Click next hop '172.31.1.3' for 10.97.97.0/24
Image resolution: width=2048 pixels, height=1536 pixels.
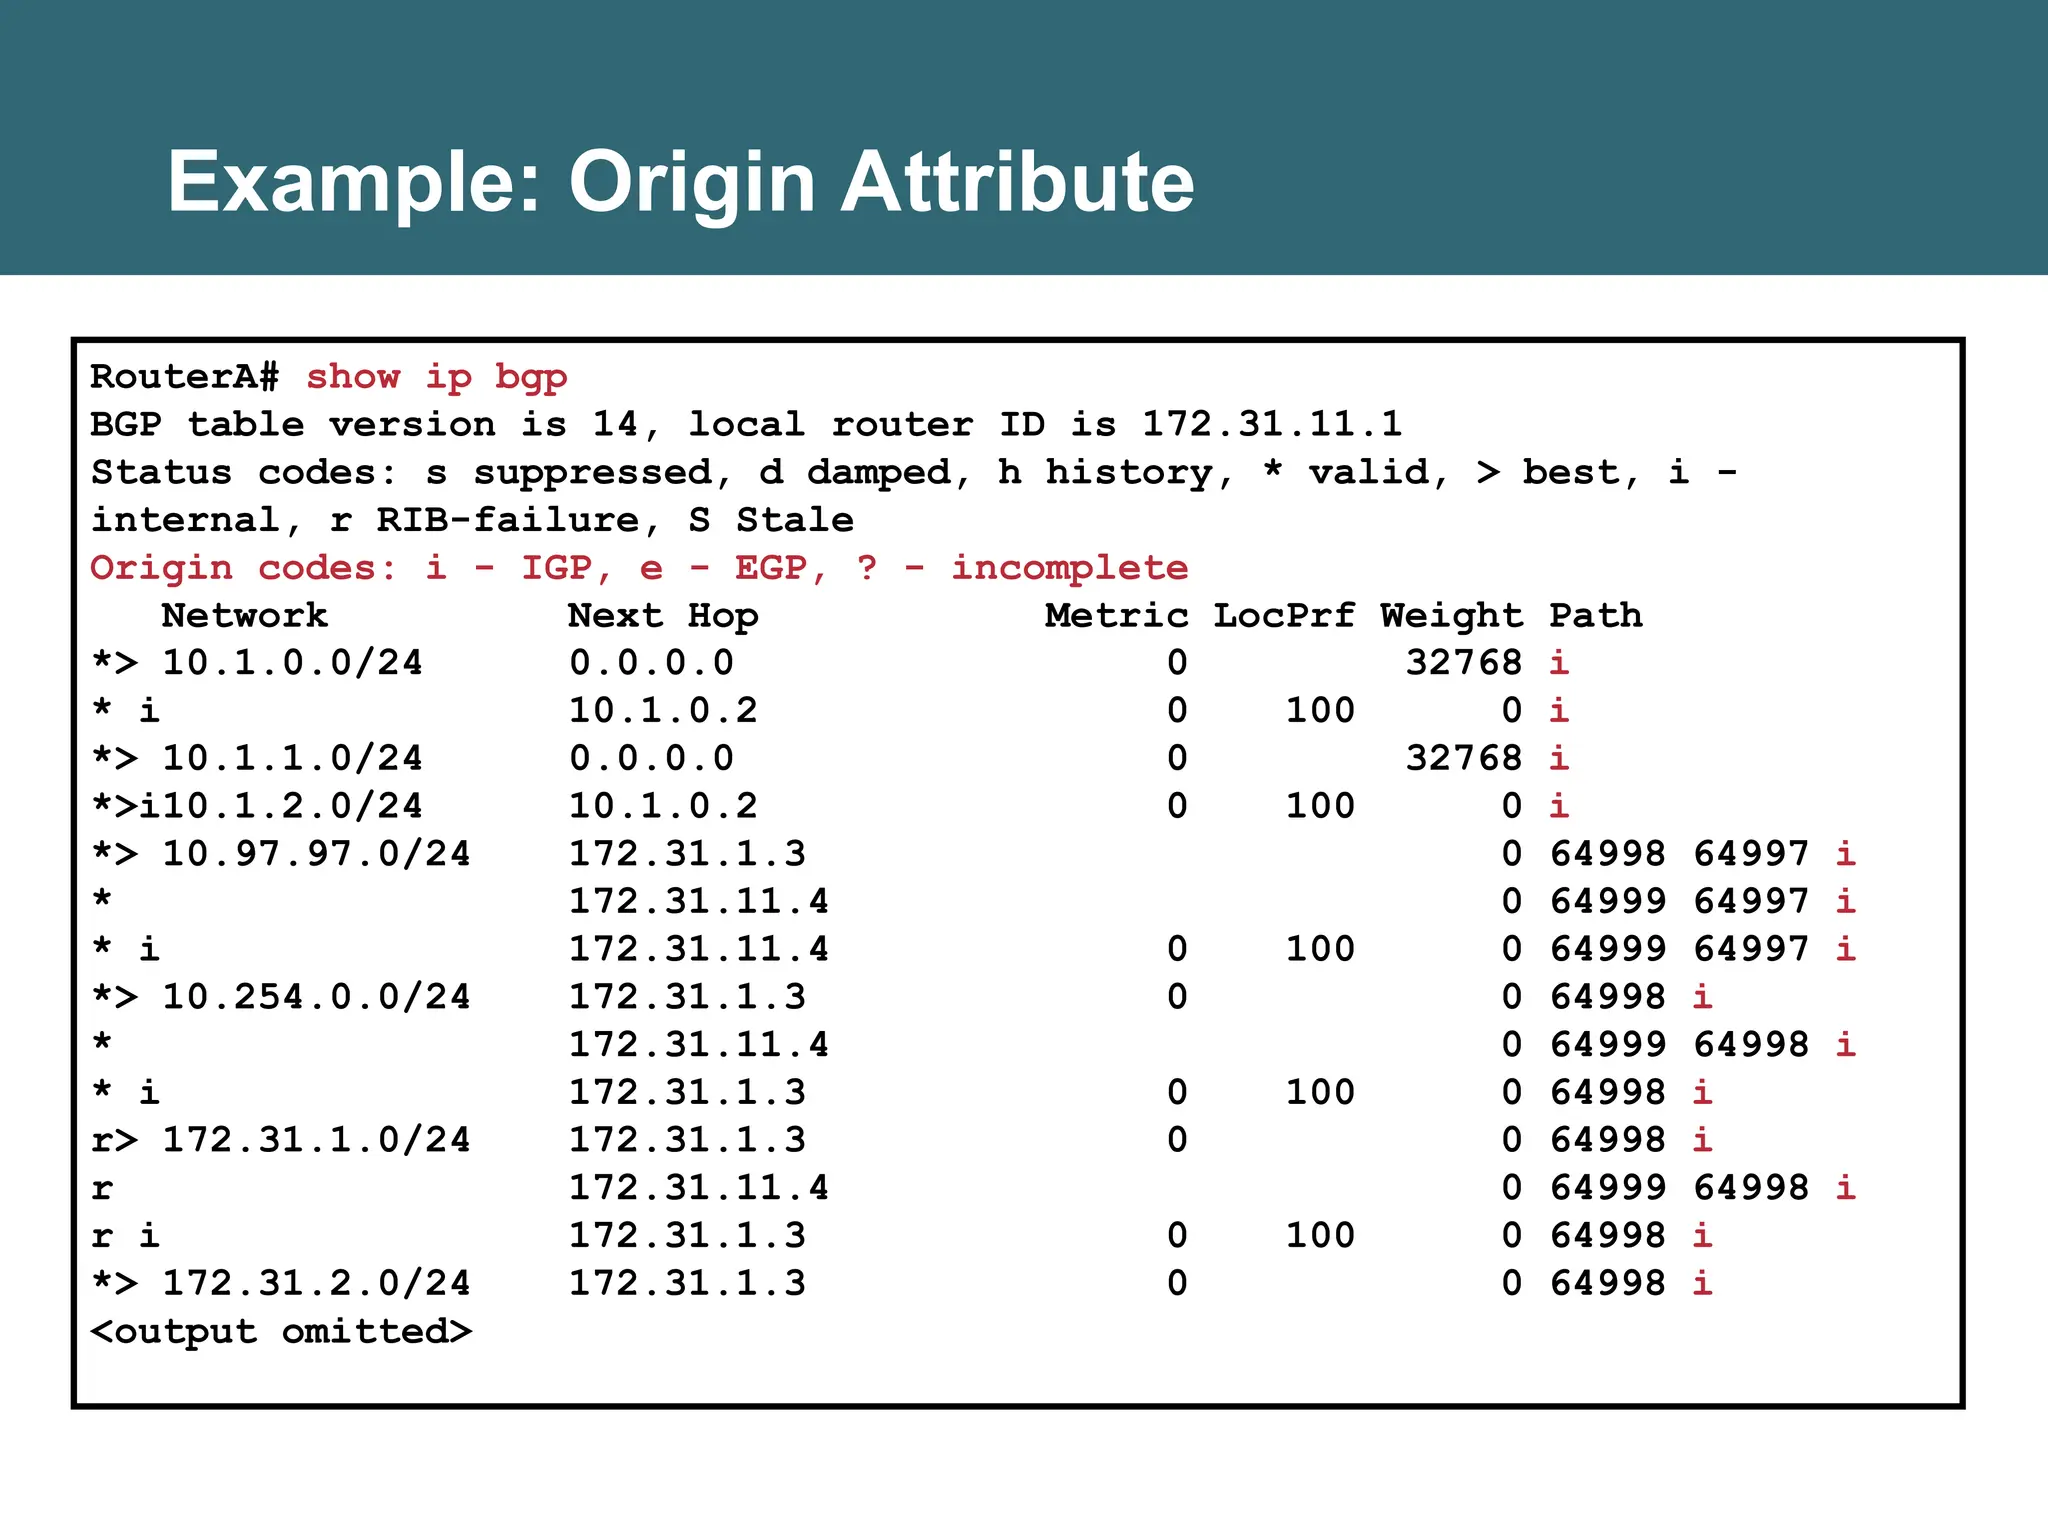click(x=688, y=855)
